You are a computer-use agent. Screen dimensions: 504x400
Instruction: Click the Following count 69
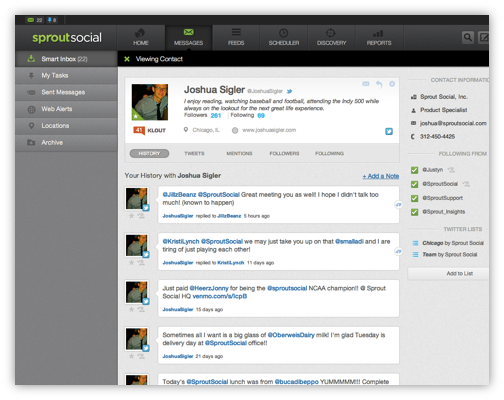pyautogui.click(x=261, y=115)
